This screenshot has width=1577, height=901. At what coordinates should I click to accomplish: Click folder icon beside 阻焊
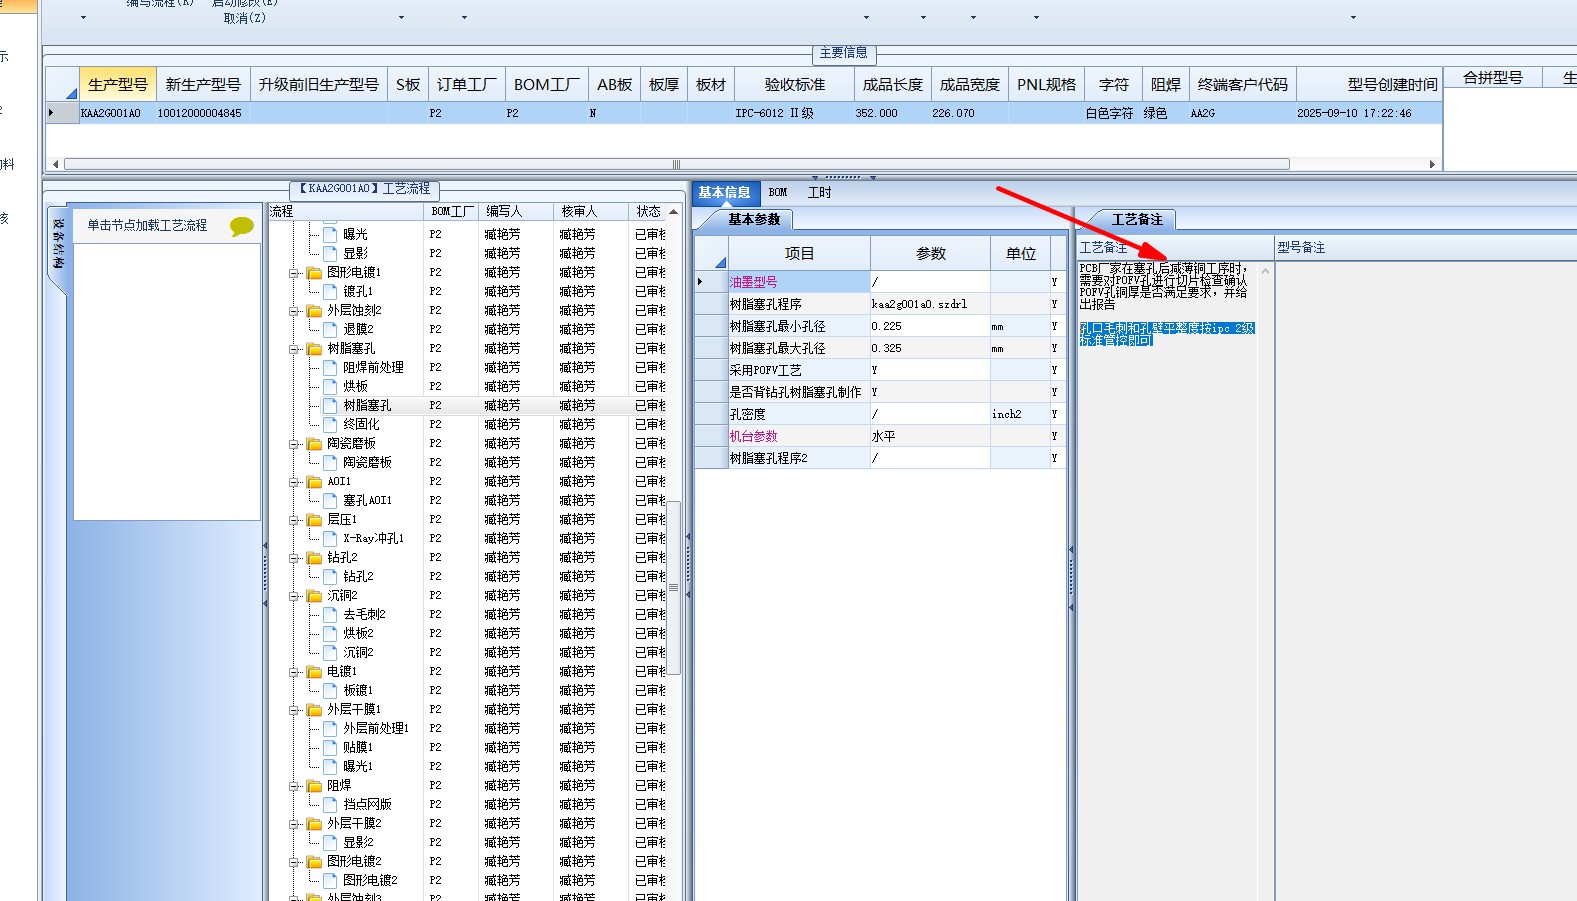pos(314,785)
